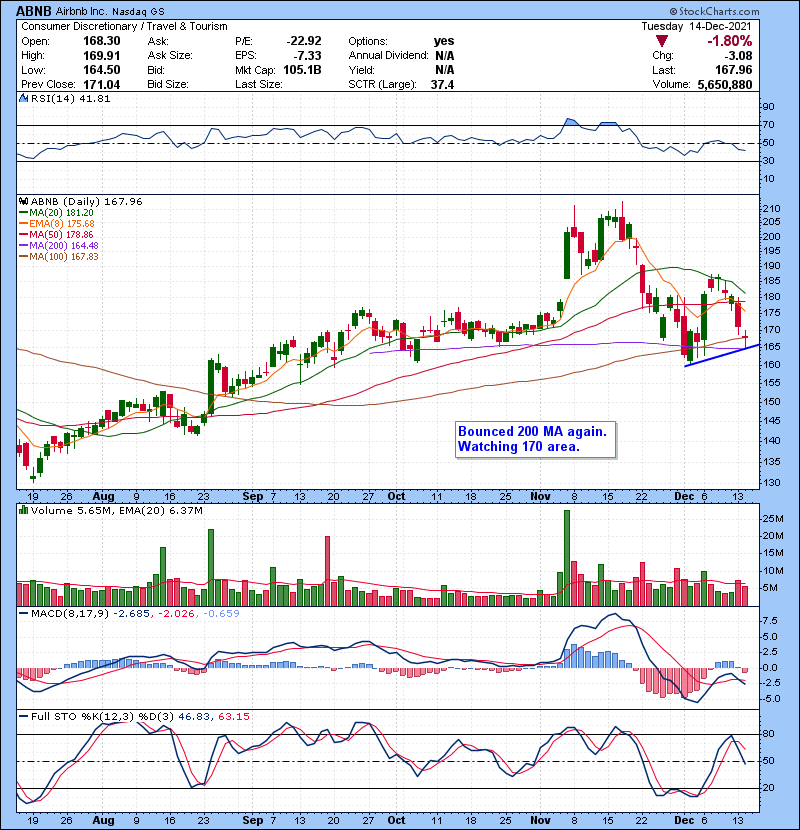Click the MA(50) 178.86 legend entry
The height and width of the screenshot is (830, 800).
[x=56, y=234]
